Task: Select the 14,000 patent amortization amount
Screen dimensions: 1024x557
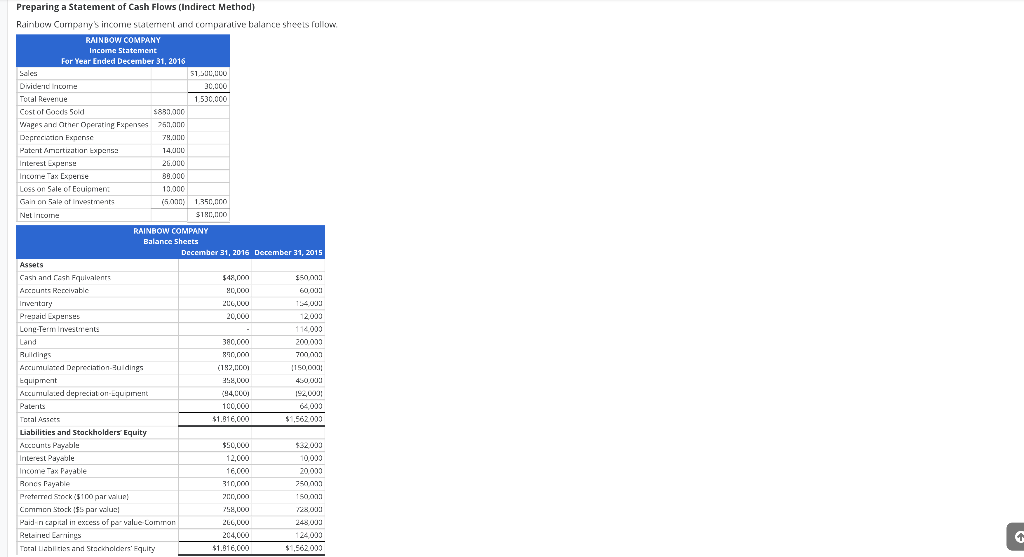Action: pyautogui.click(x=173, y=151)
